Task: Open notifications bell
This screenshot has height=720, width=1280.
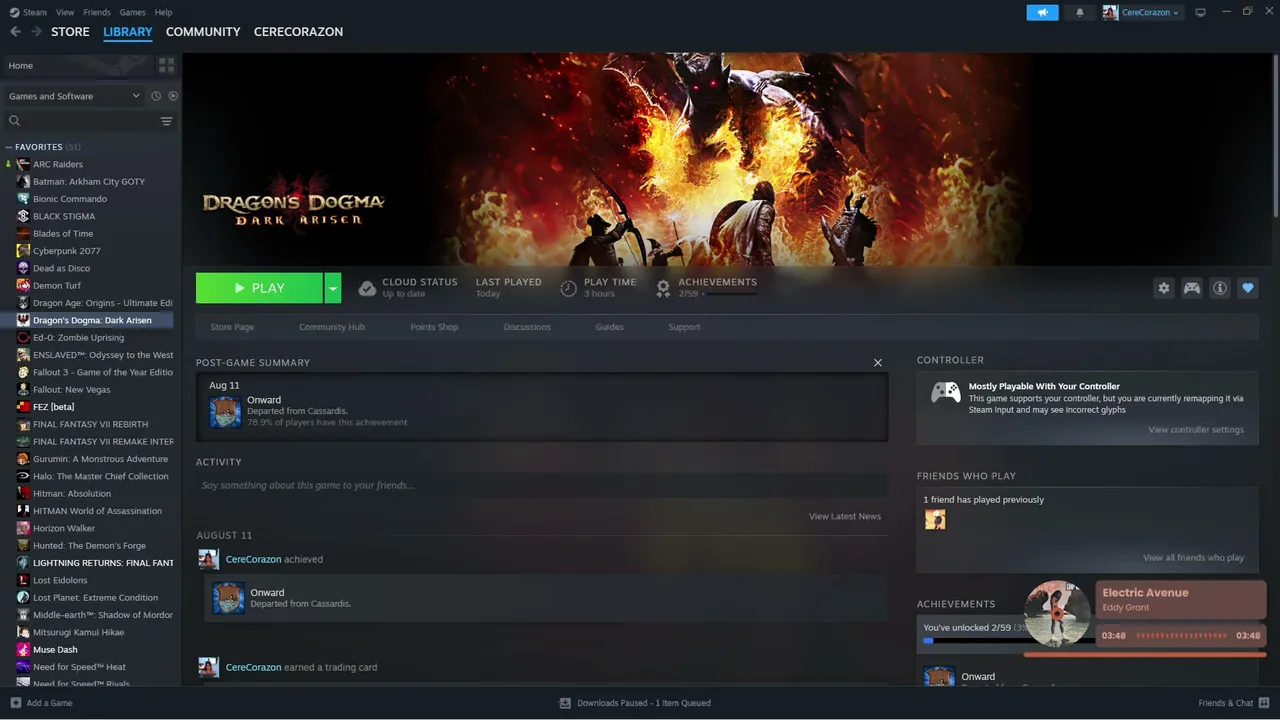Action: [1080, 12]
